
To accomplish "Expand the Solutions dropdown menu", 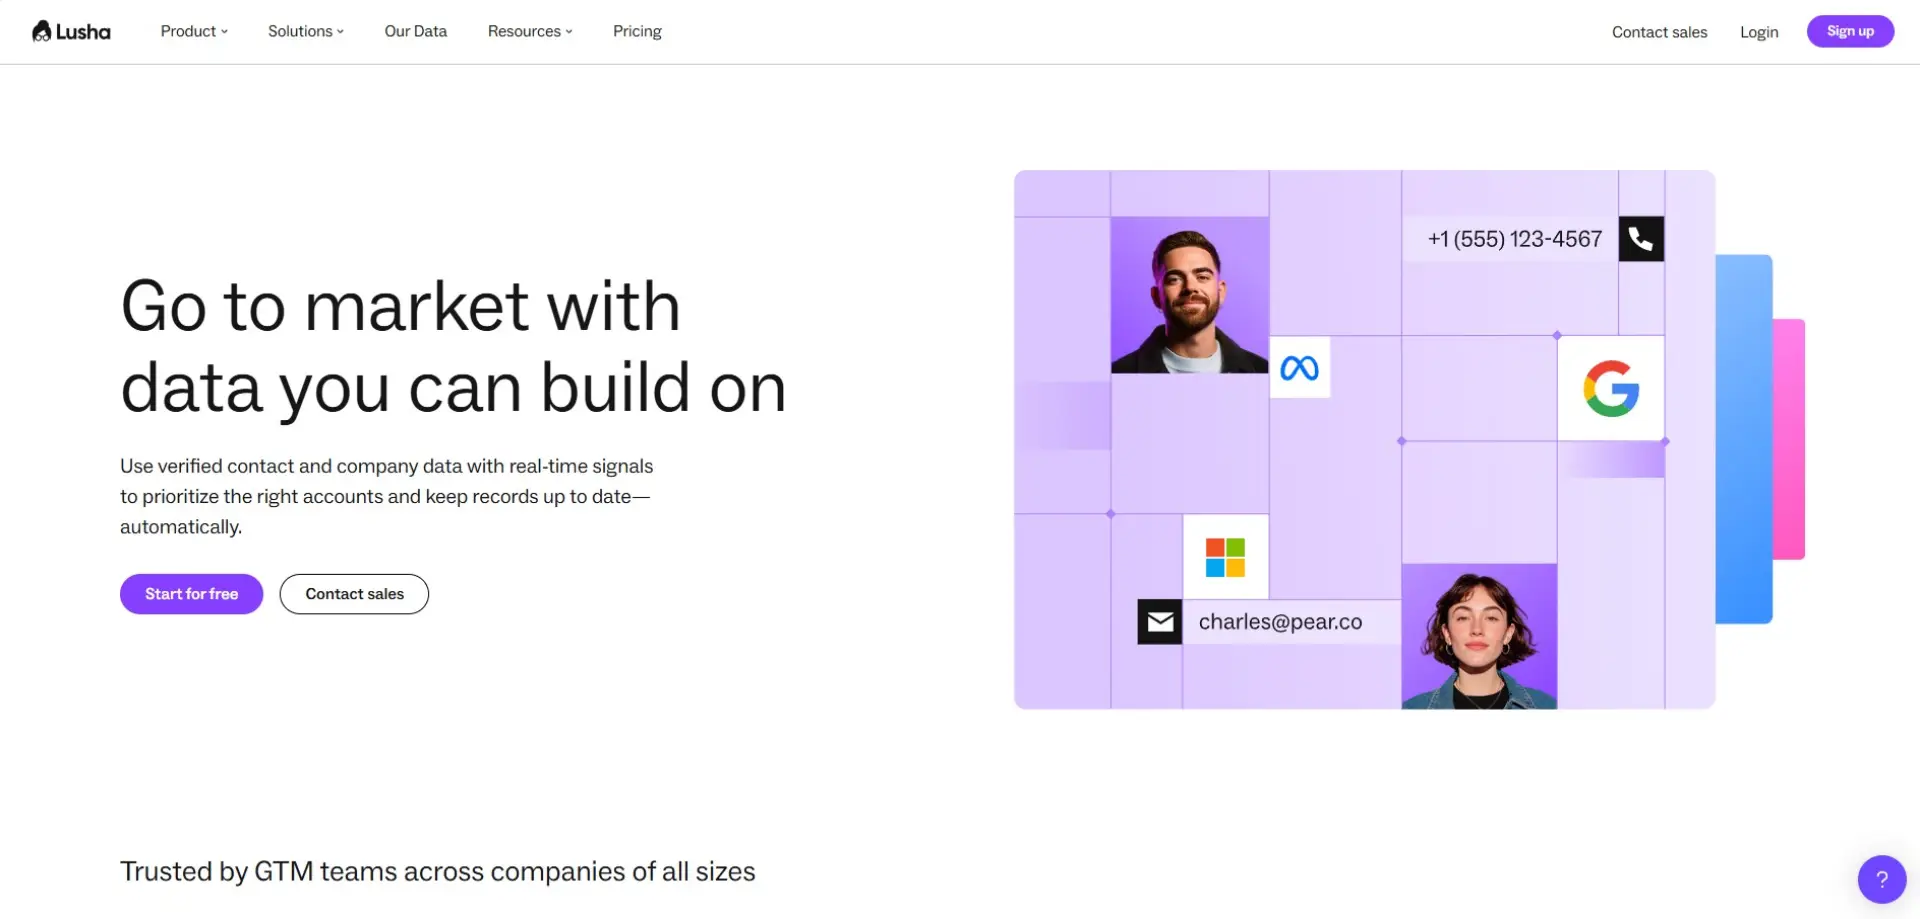I will point(306,31).
